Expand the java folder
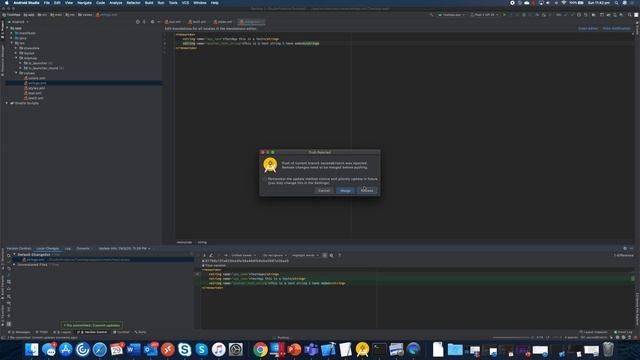 (12, 38)
